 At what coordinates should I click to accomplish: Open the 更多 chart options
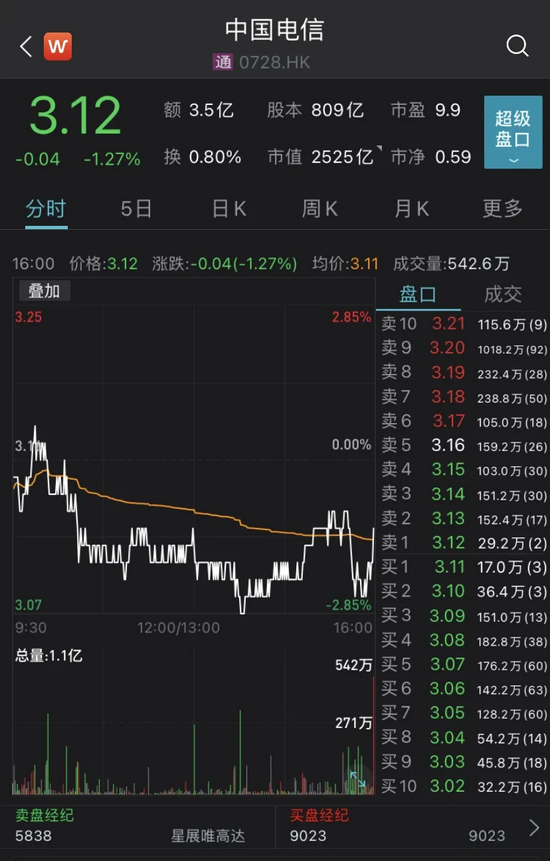pyautogui.click(x=502, y=209)
